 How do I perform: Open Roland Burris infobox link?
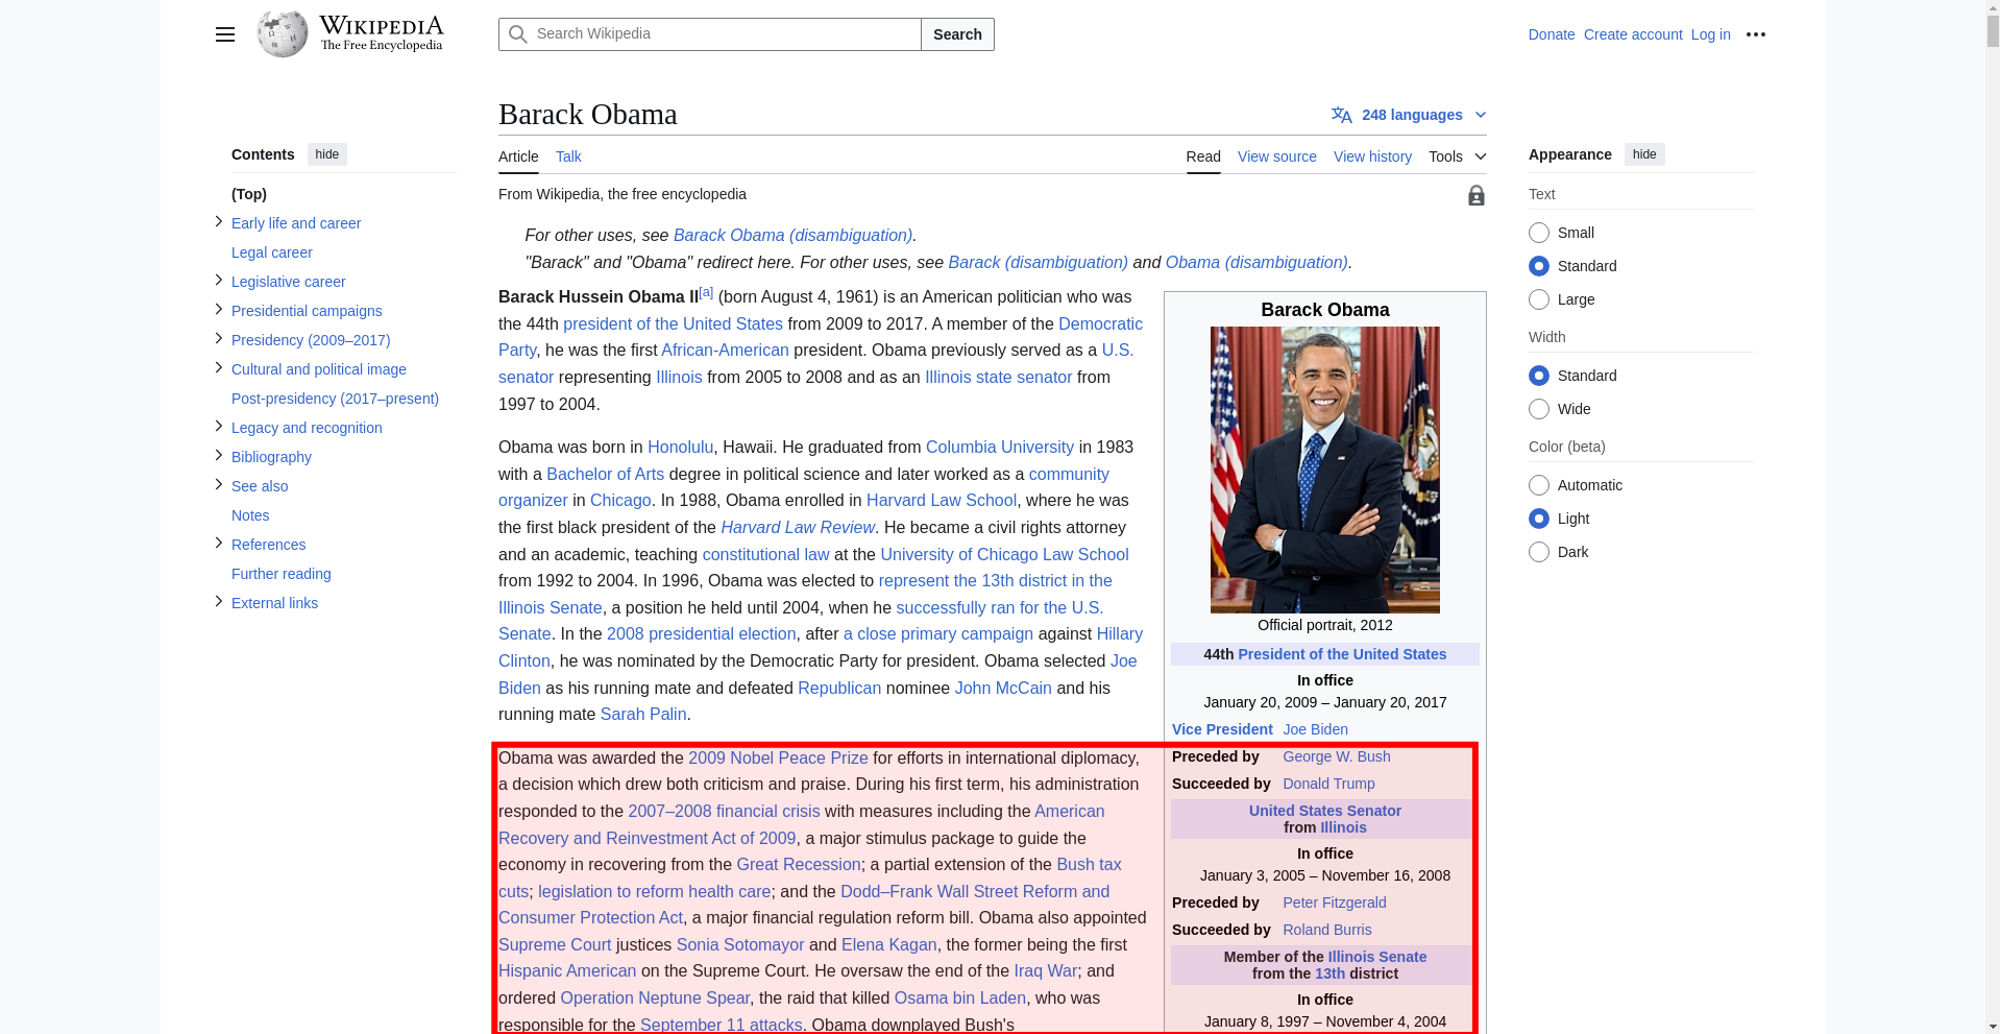click(1327, 930)
